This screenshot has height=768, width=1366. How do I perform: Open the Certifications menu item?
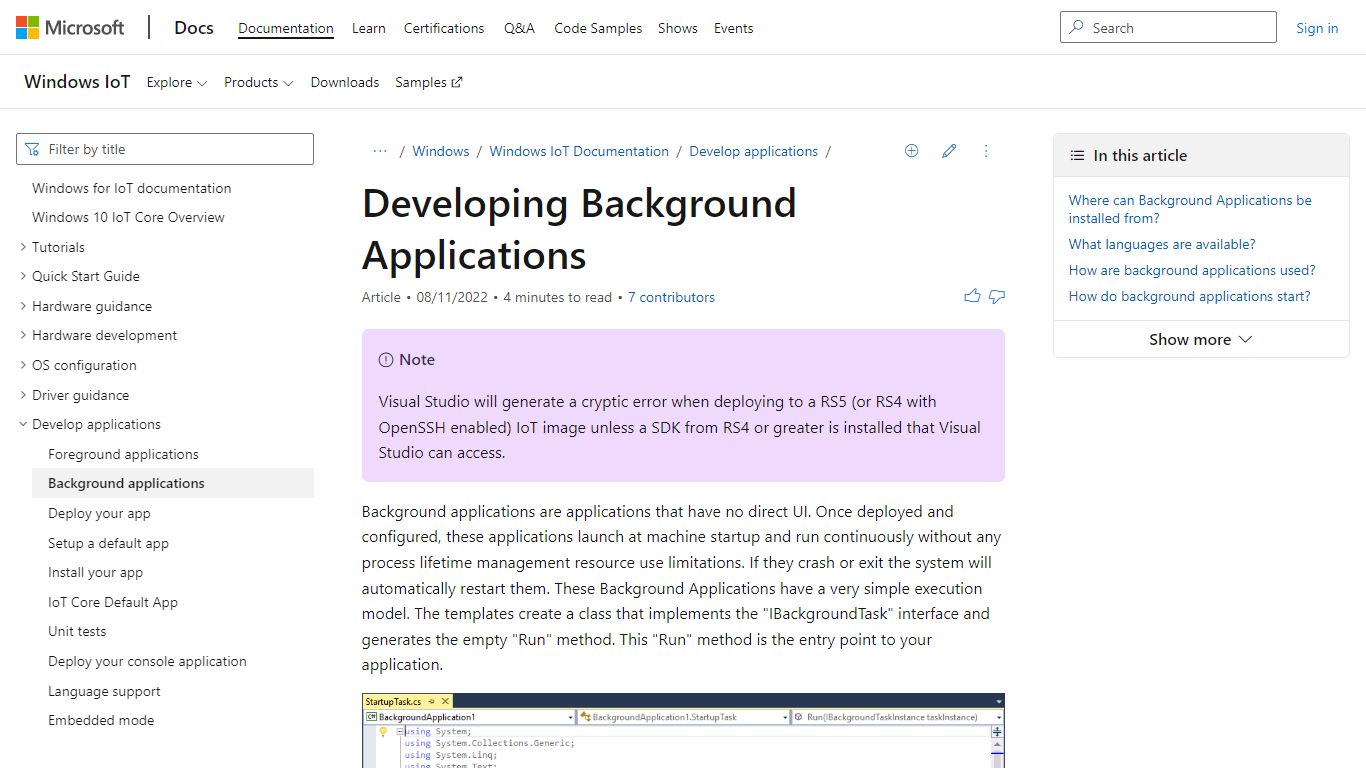tap(444, 28)
